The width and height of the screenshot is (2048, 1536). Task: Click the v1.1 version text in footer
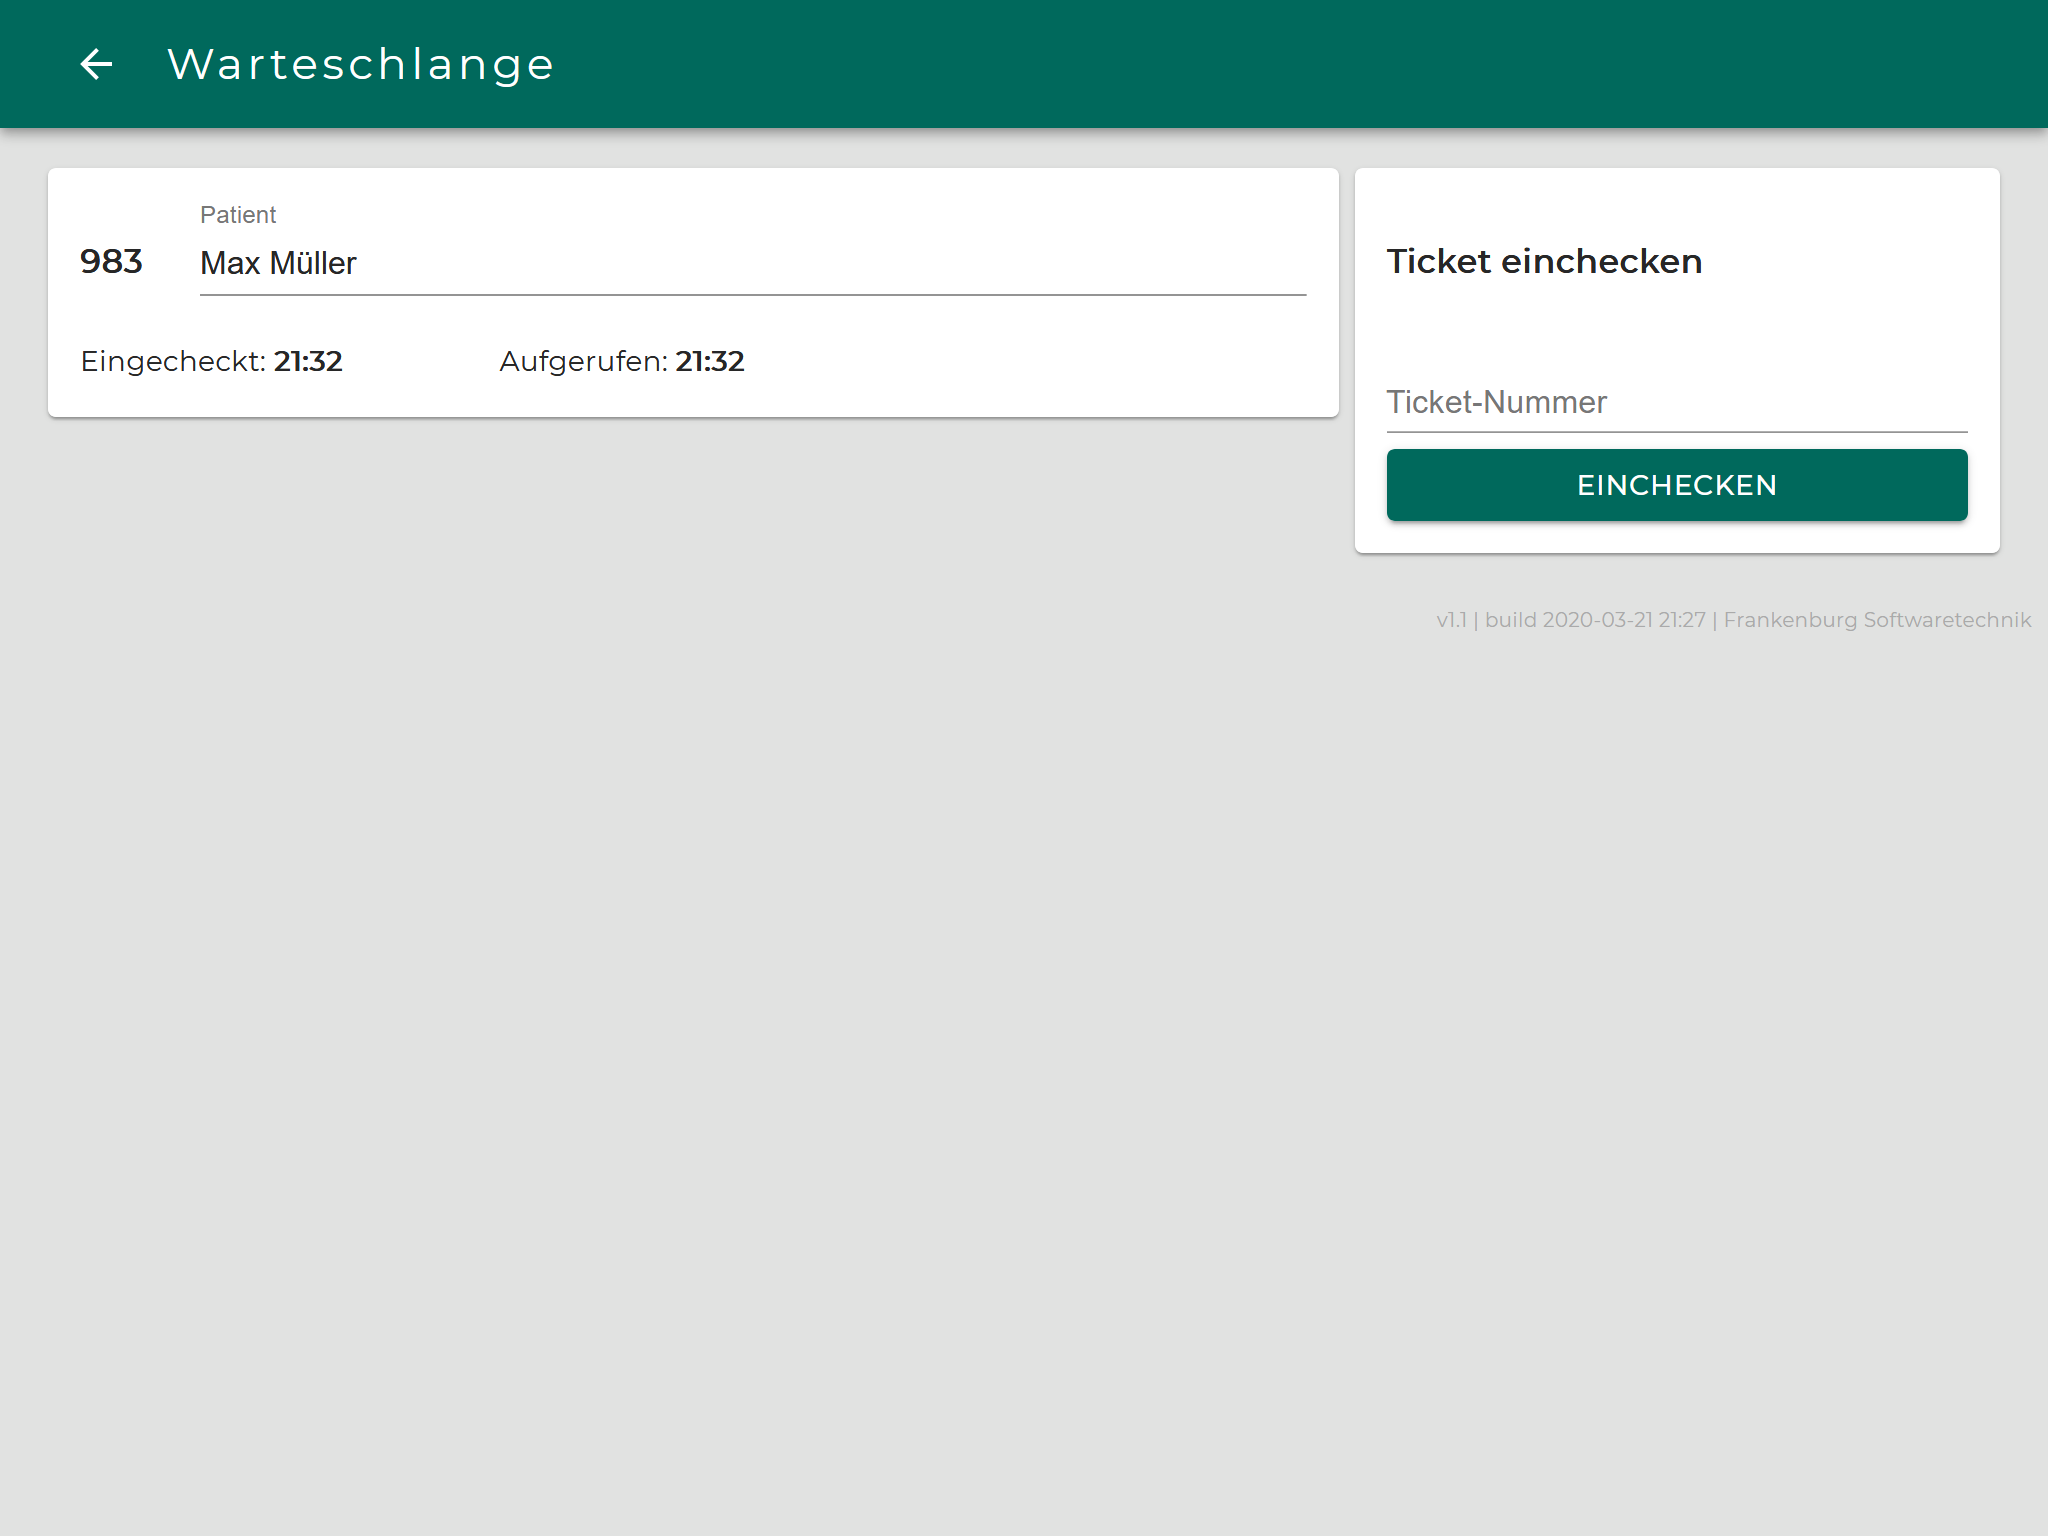click(1451, 620)
